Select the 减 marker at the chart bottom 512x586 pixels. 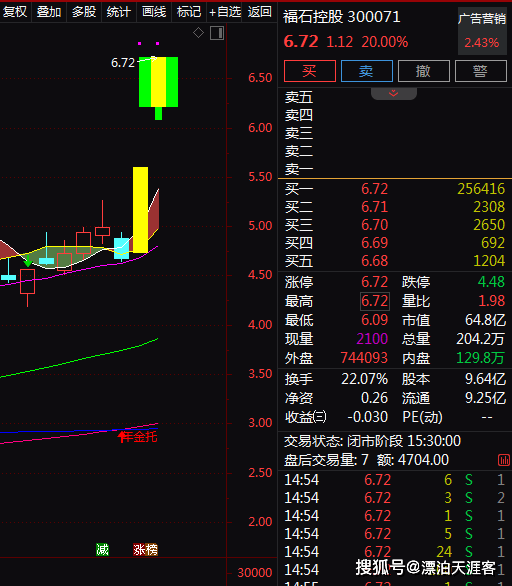click(x=102, y=550)
